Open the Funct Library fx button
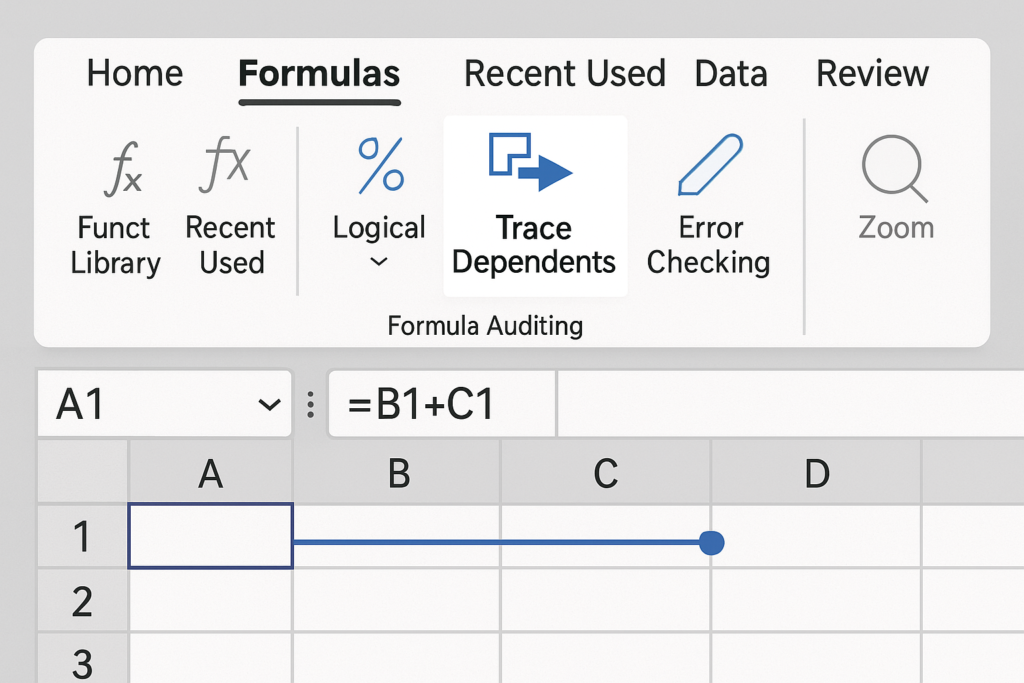The image size is (1024, 683). coord(124,168)
